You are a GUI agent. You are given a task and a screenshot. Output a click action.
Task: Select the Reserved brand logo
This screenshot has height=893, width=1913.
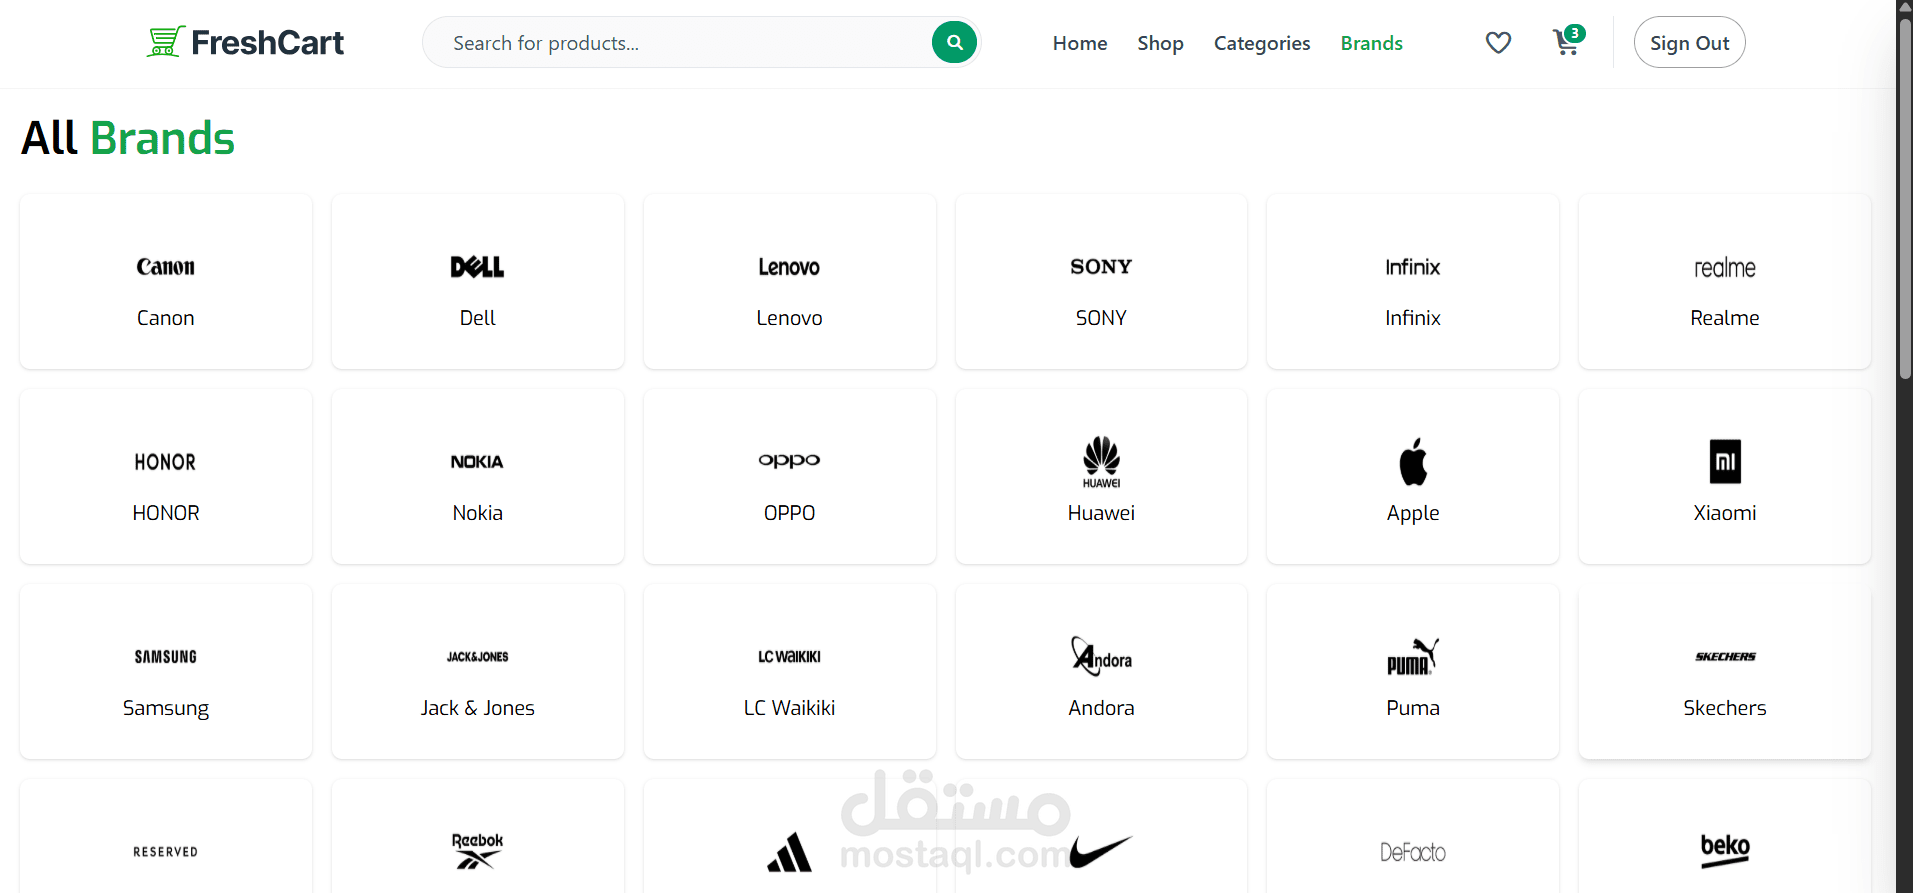tap(166, 852)
